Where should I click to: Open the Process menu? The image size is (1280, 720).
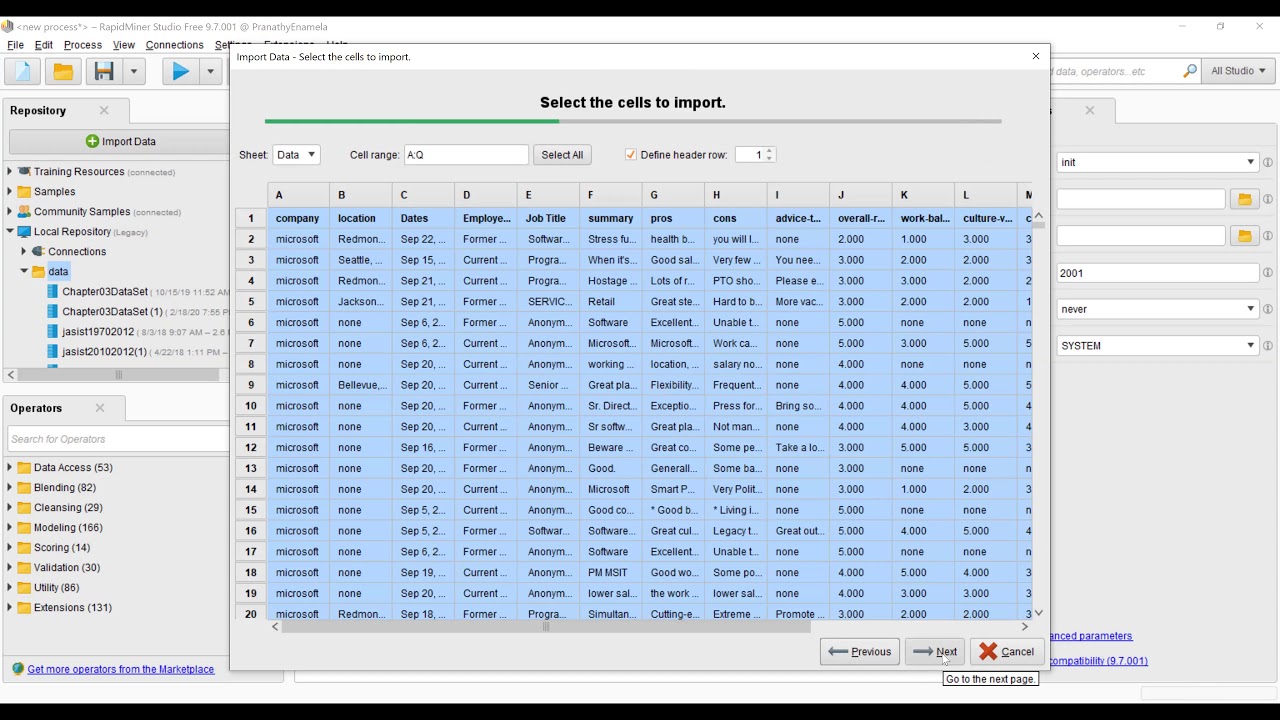(83, 45)
